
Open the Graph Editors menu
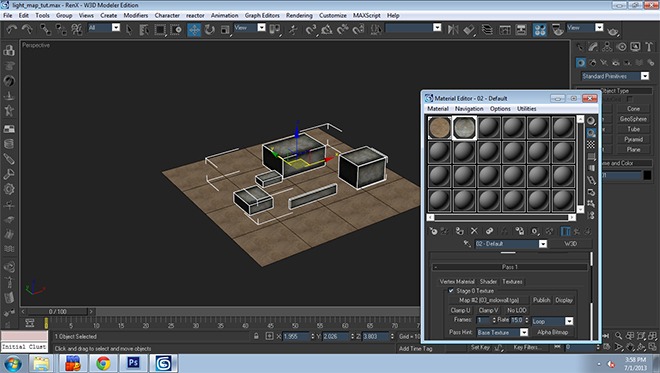coord(262,15)
